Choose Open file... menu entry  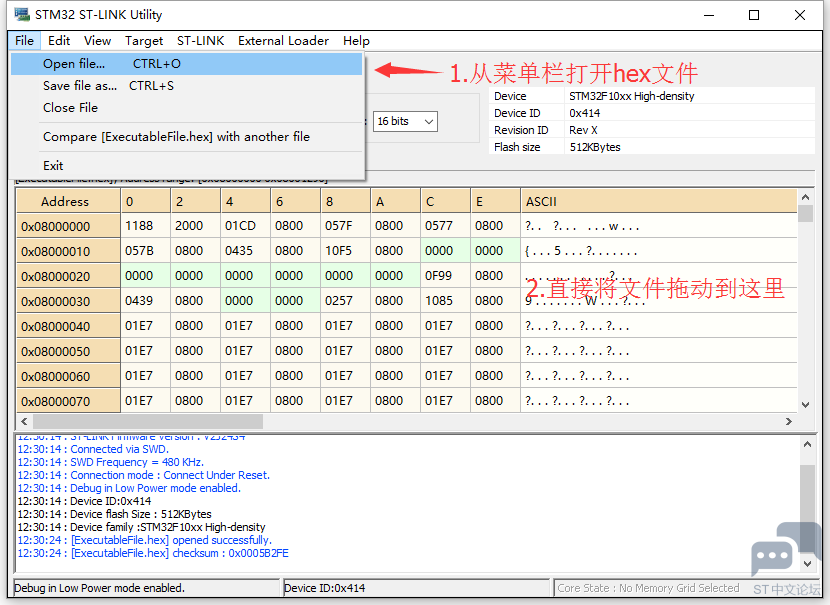[186, 64]
